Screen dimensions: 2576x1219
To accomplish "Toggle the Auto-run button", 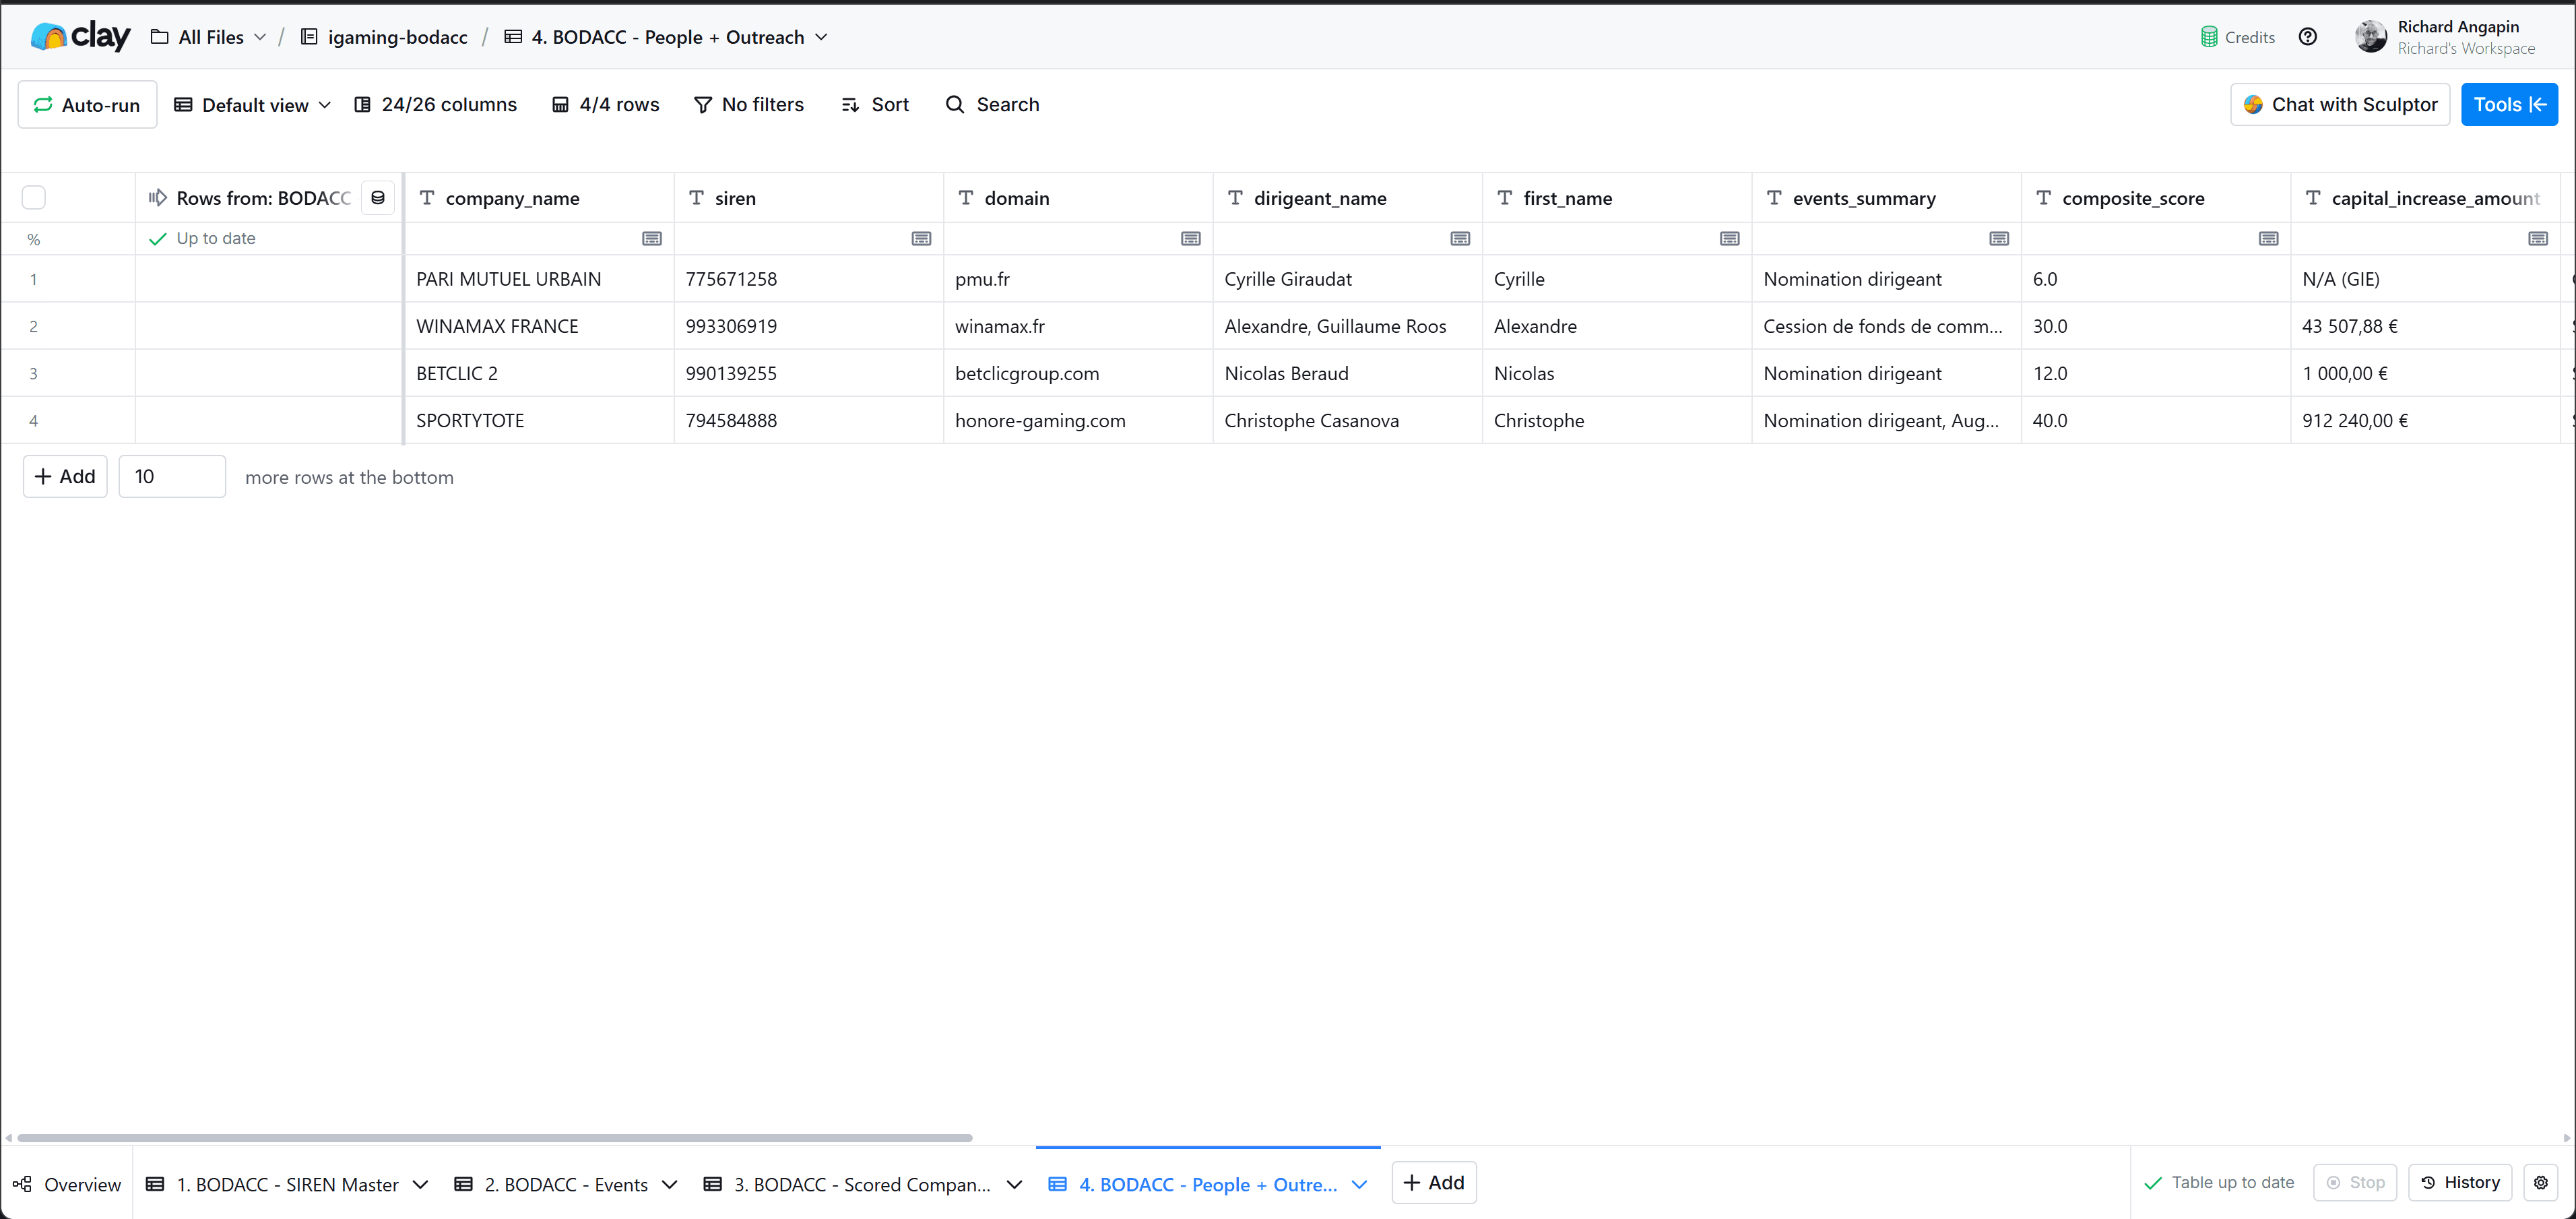I will point(88,105).
